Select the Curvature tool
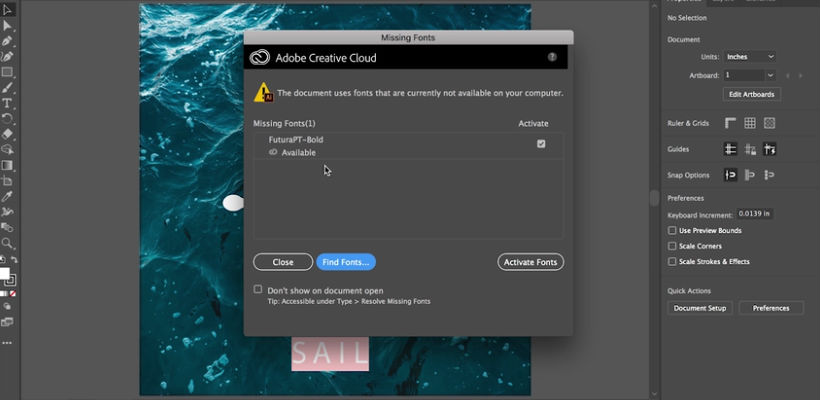820x400 pixels. [7, 56]
